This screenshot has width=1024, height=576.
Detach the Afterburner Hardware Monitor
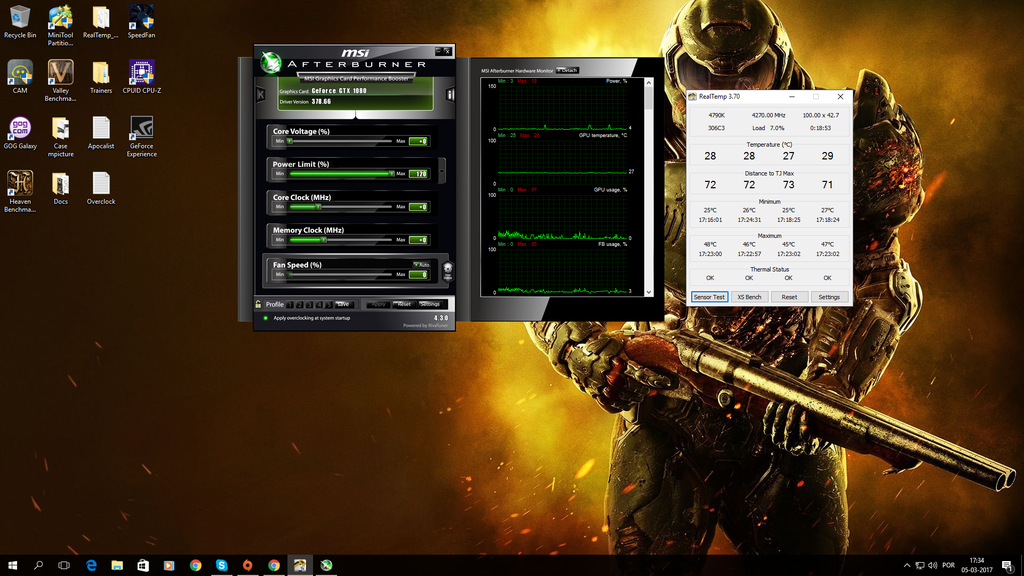pos(568,70)
